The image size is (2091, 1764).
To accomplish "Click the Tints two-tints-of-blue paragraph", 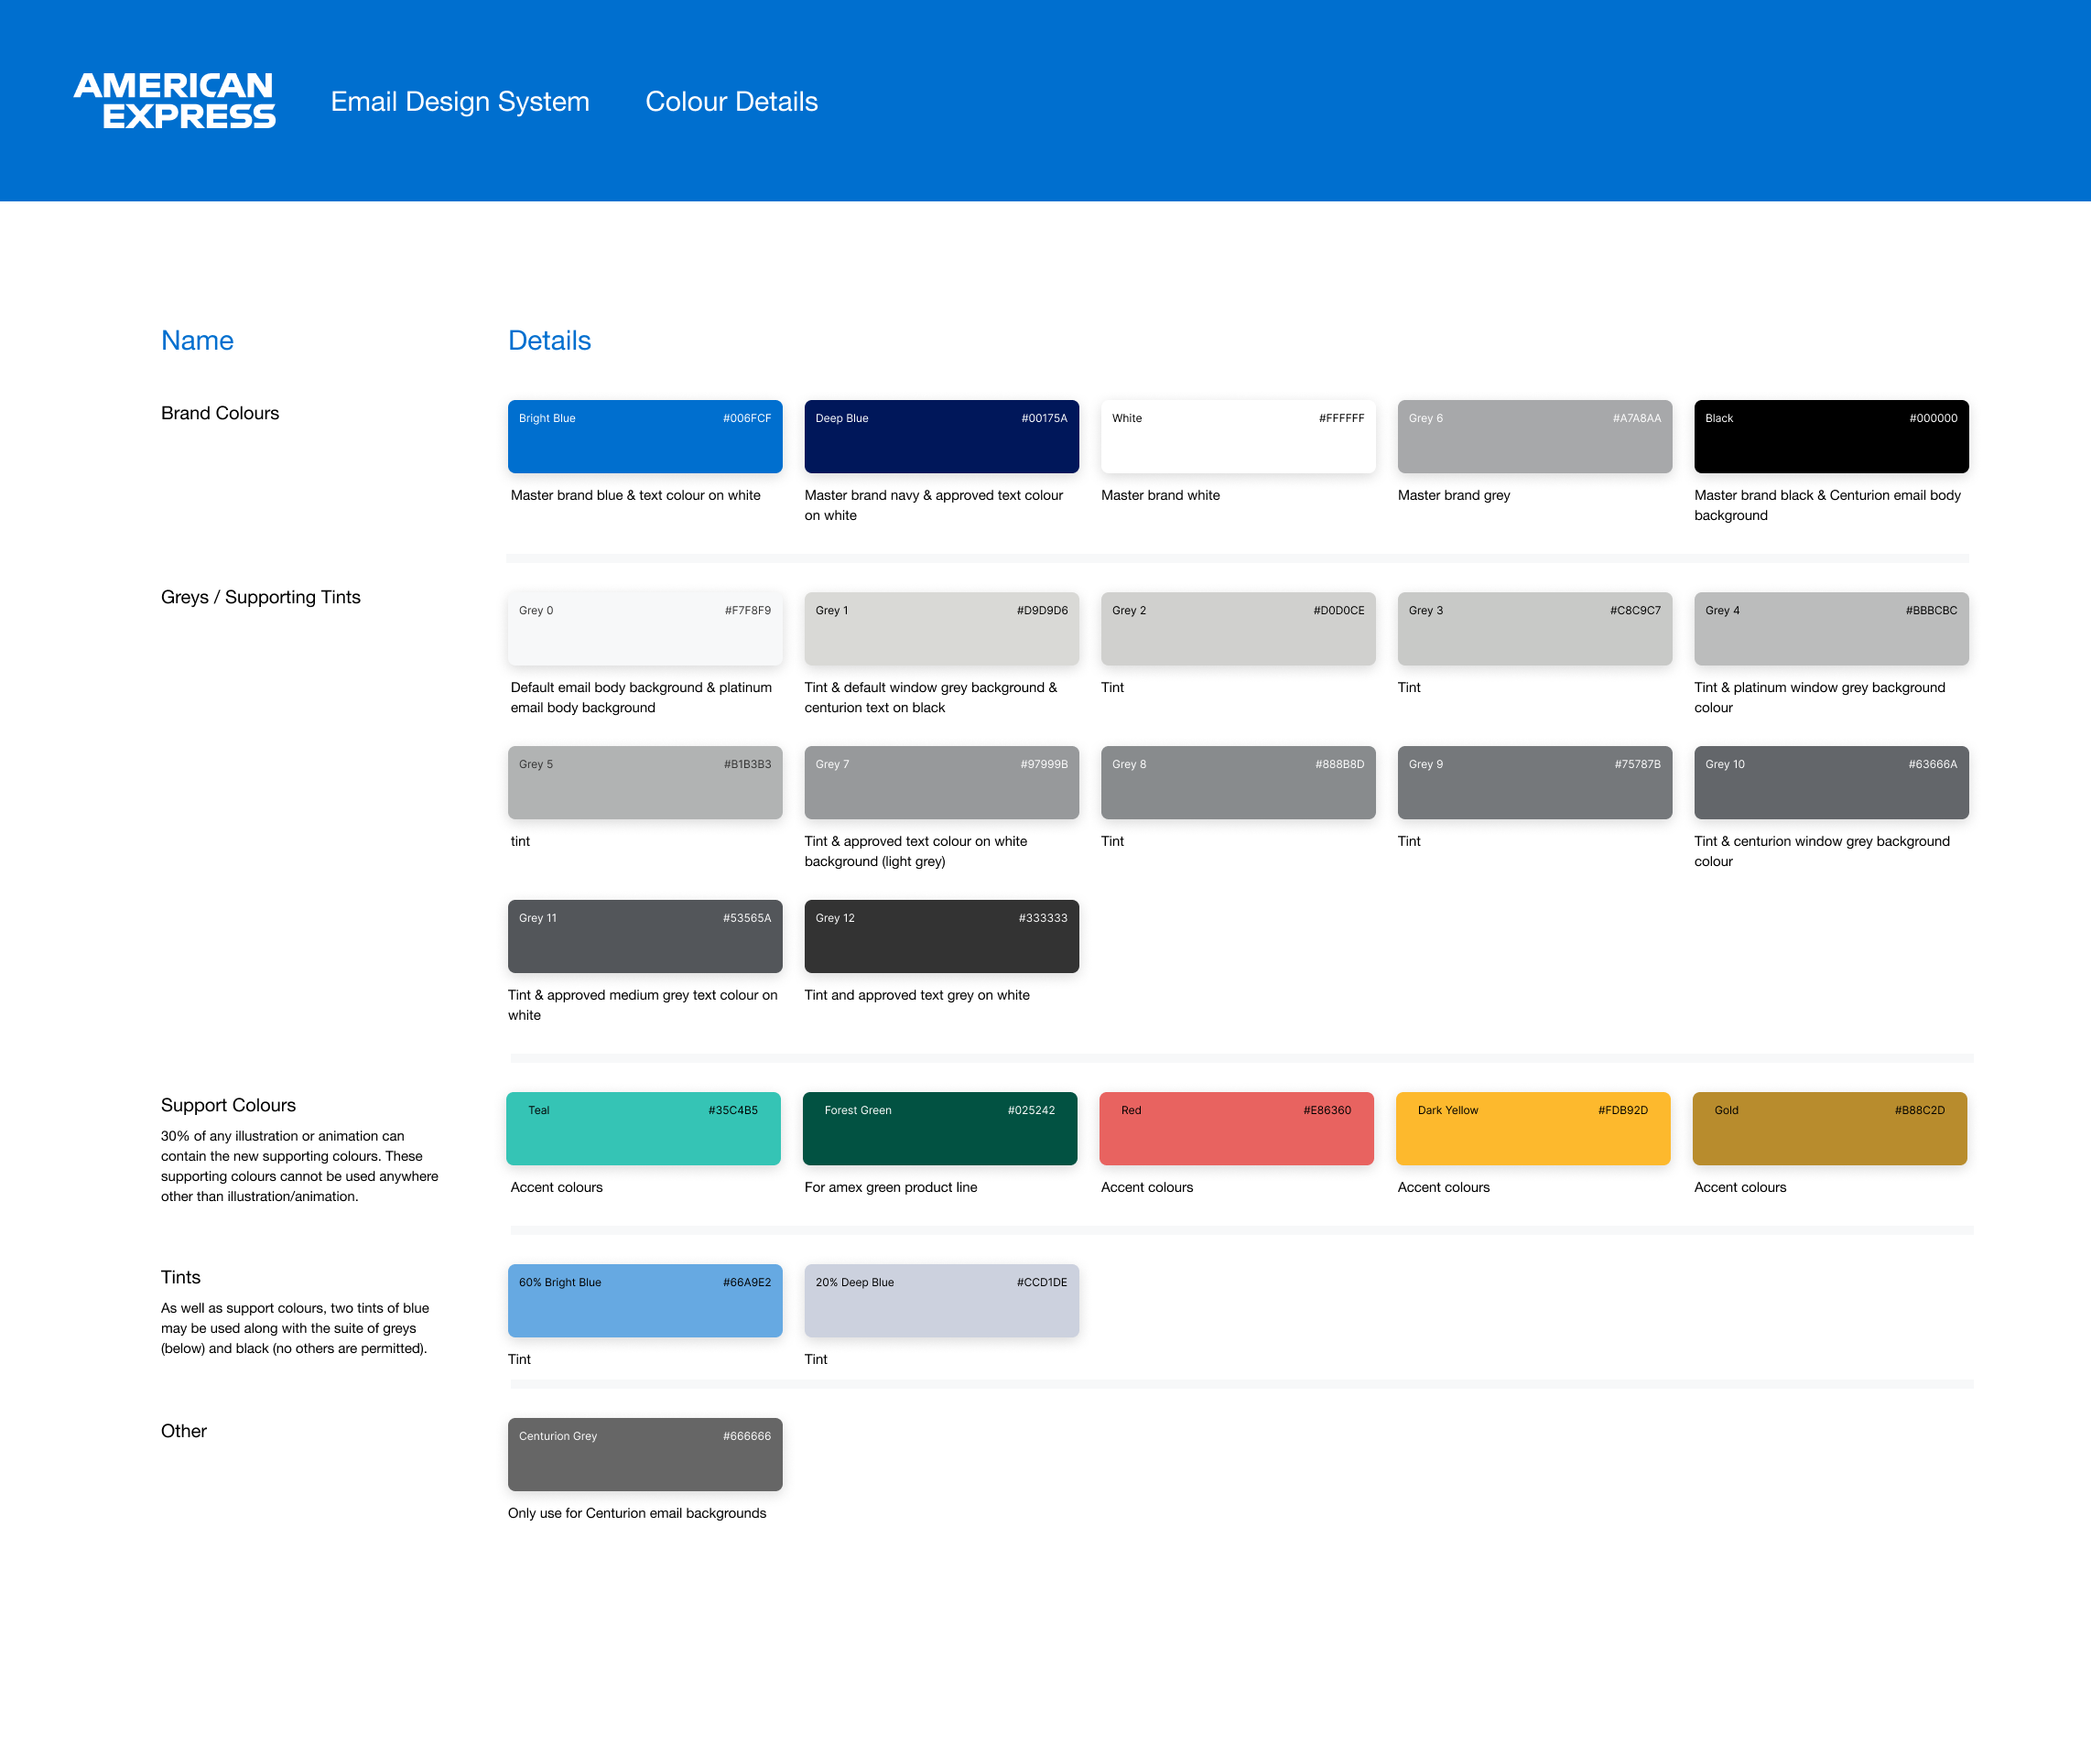I will (x=295, y=1328).
